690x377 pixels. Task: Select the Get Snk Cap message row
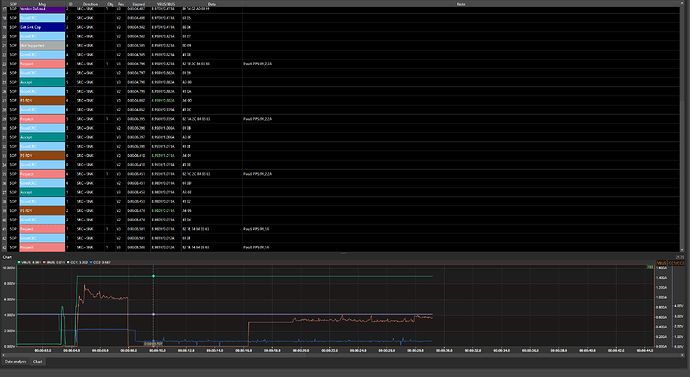coord(42,27)
